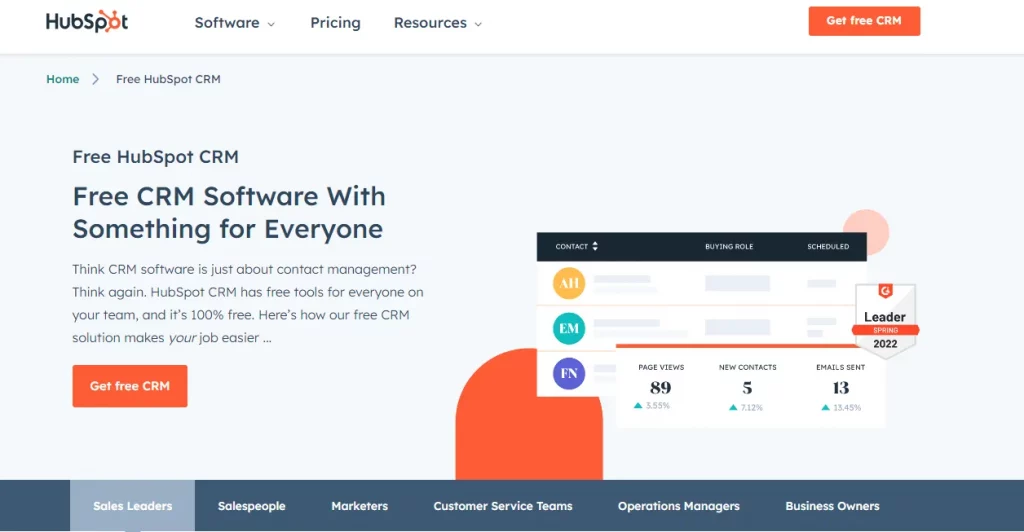Screen dimensions: 1024x532
Task: Go to the Home breadcrumb link
Action: [x=63, y=79]
